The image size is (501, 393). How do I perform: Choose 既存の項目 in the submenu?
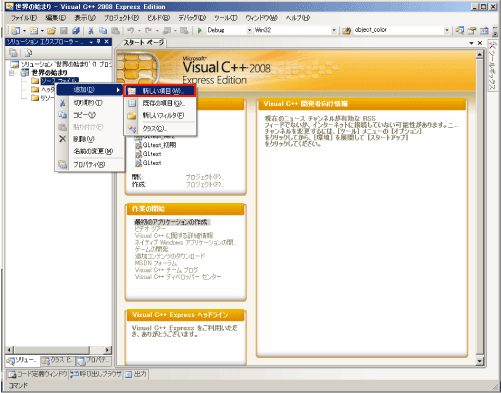coord(160,103)
